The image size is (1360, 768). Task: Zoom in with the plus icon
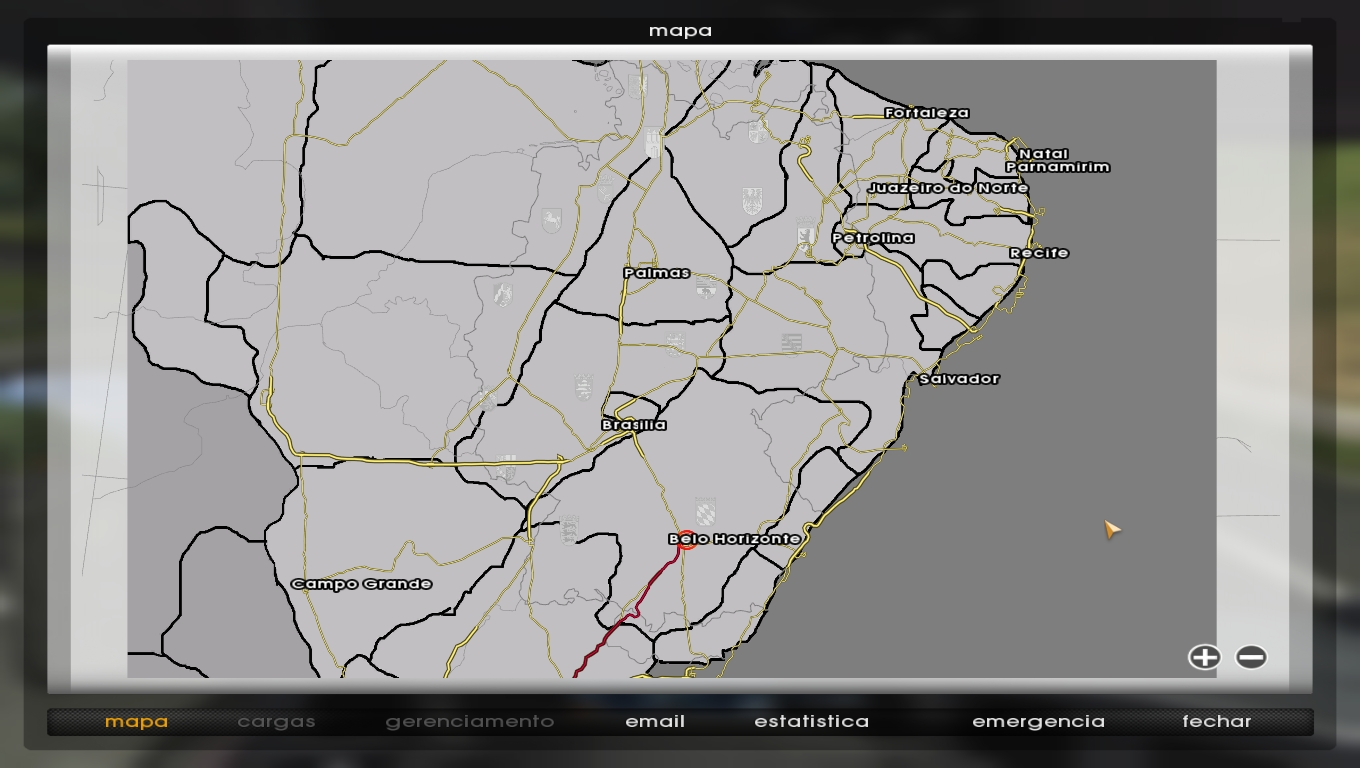click(x=1204, y=657)
